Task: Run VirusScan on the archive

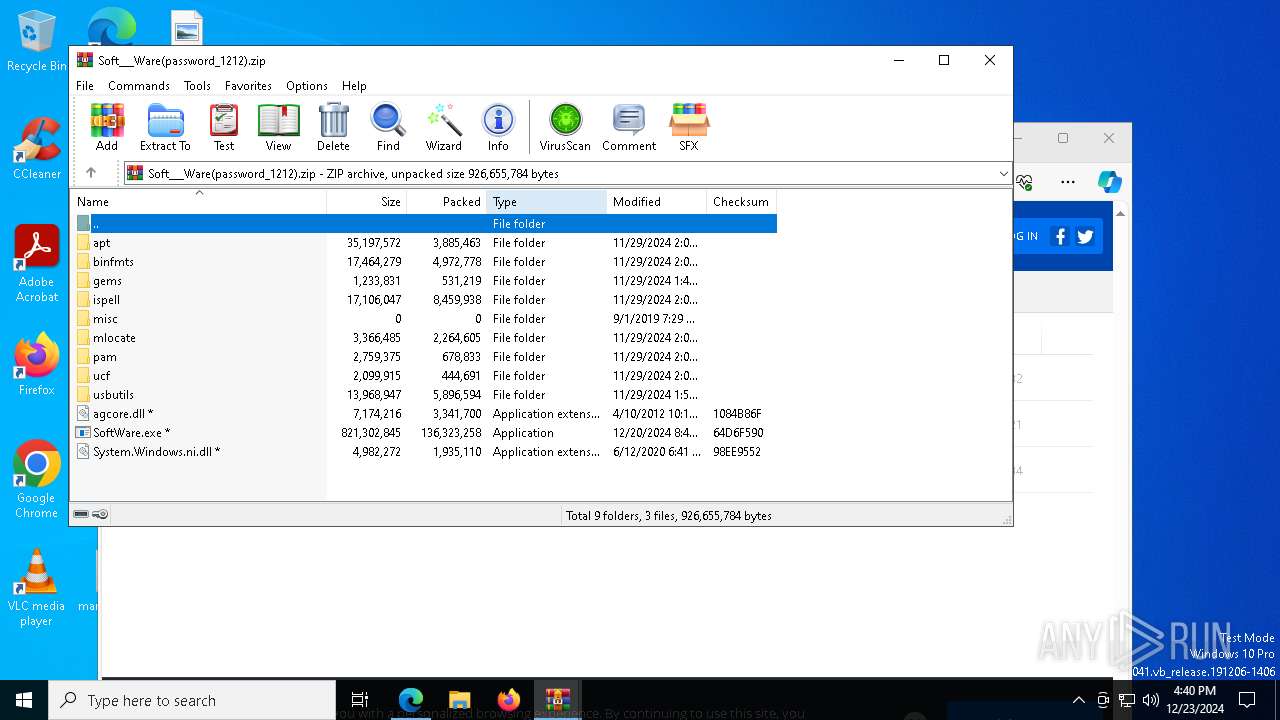Action: tap(565, 127)
